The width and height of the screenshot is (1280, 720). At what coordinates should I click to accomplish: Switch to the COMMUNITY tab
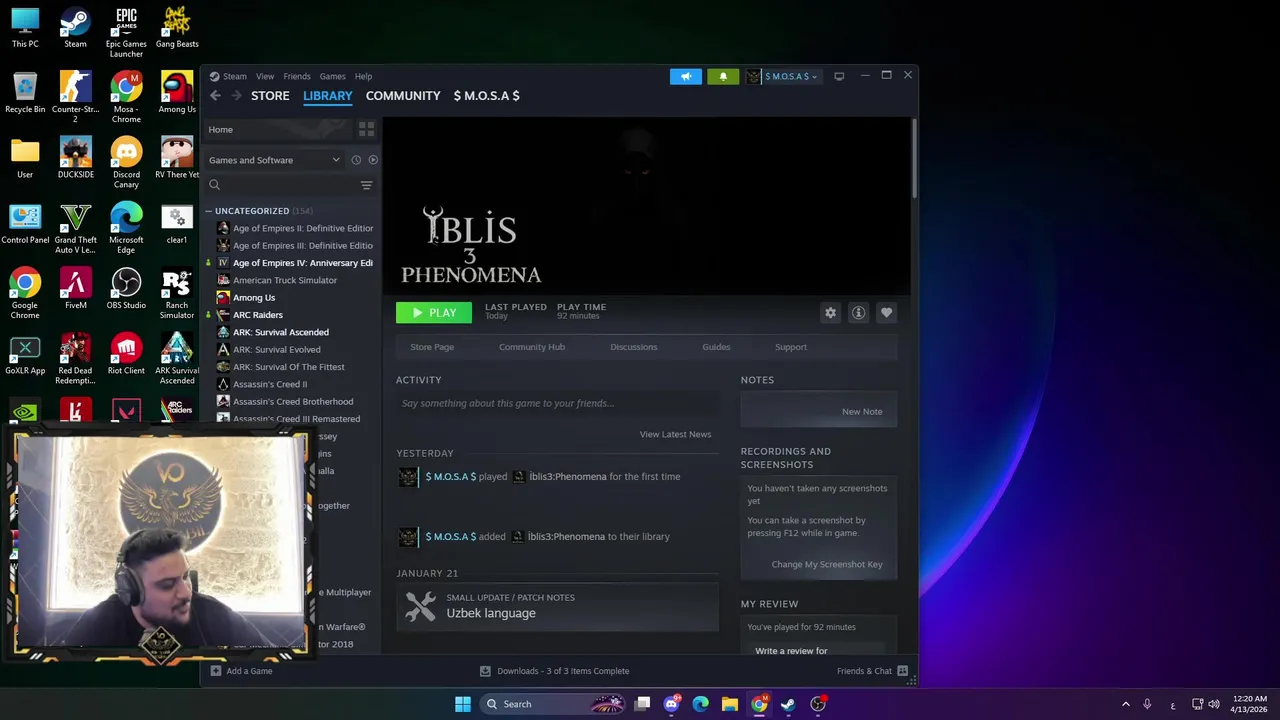[403, 95]
